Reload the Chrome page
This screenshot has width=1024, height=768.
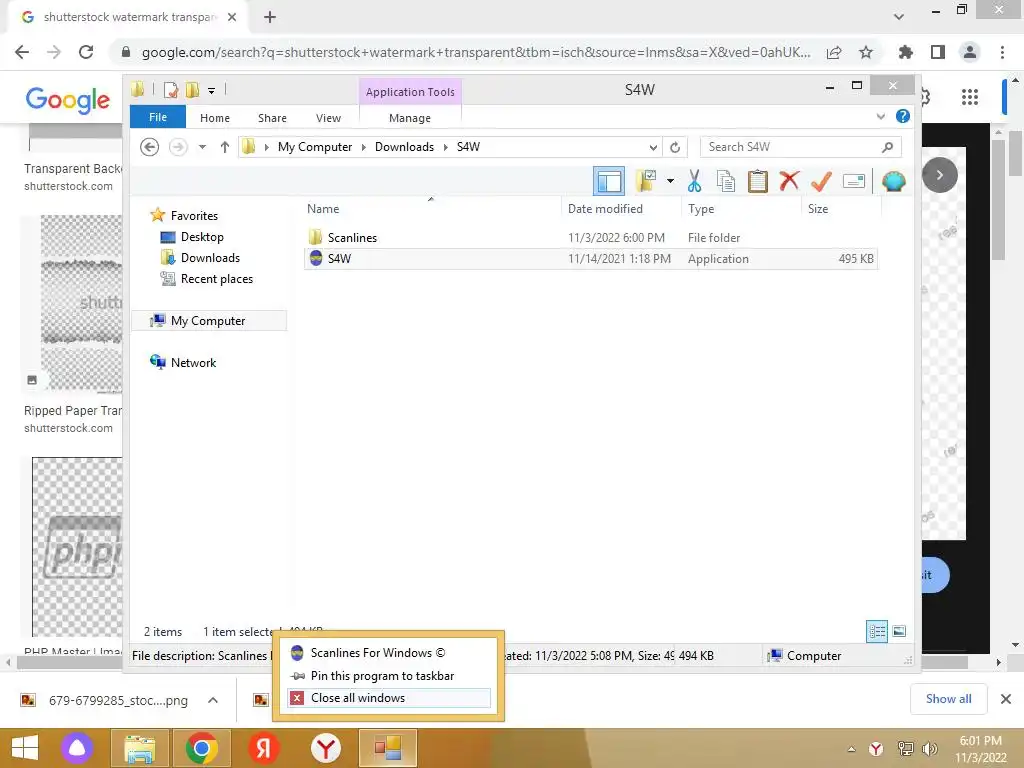tap(86, 52)
